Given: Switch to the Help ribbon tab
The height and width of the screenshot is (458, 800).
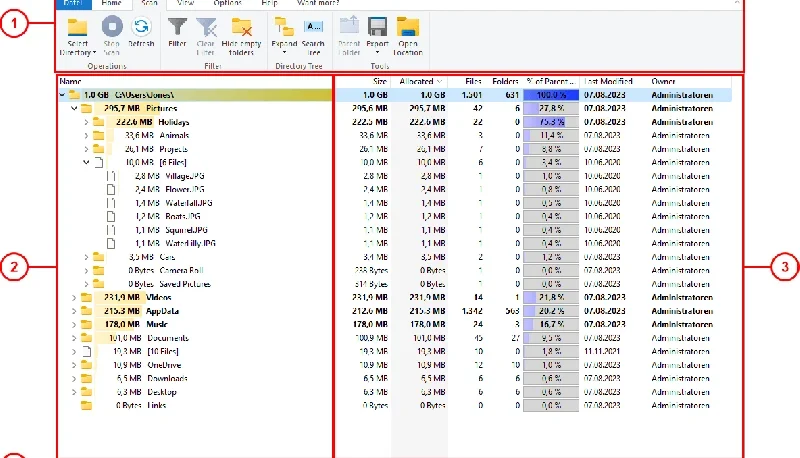Looking at the screenshot, I should 269,3.
